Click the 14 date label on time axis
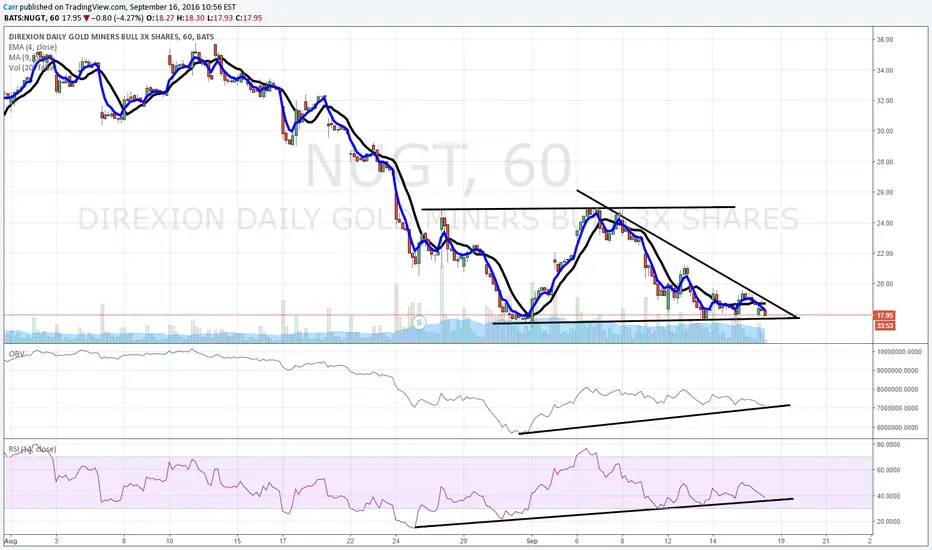 coord(713,541)
